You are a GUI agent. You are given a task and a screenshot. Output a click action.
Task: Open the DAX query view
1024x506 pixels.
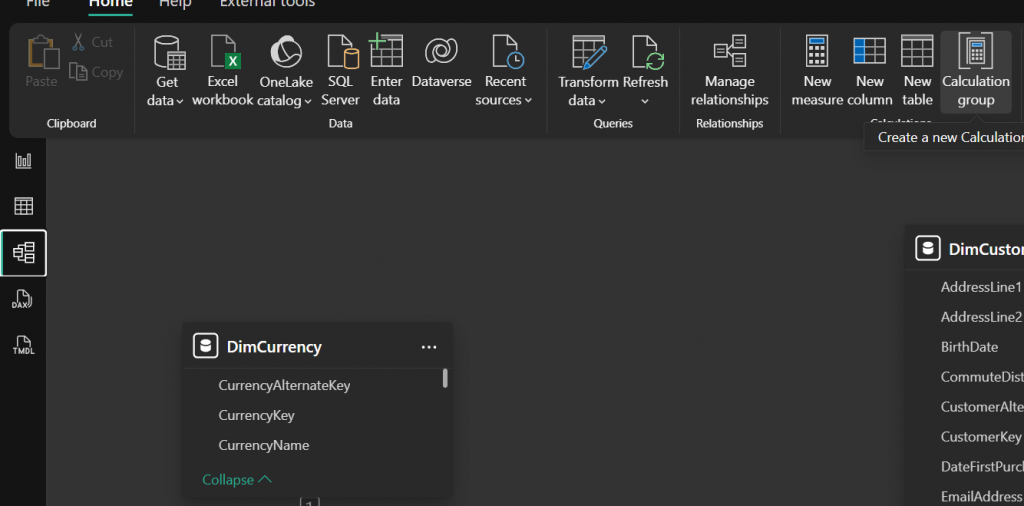click(x=23, y=300)
